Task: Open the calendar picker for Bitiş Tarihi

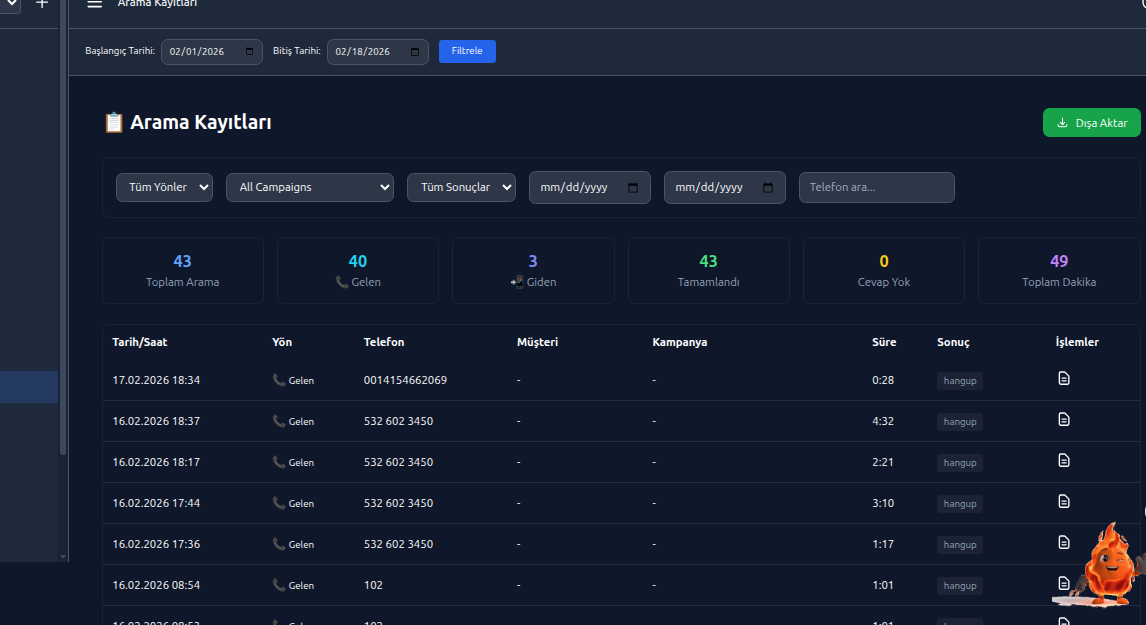Action: (415, 51)
